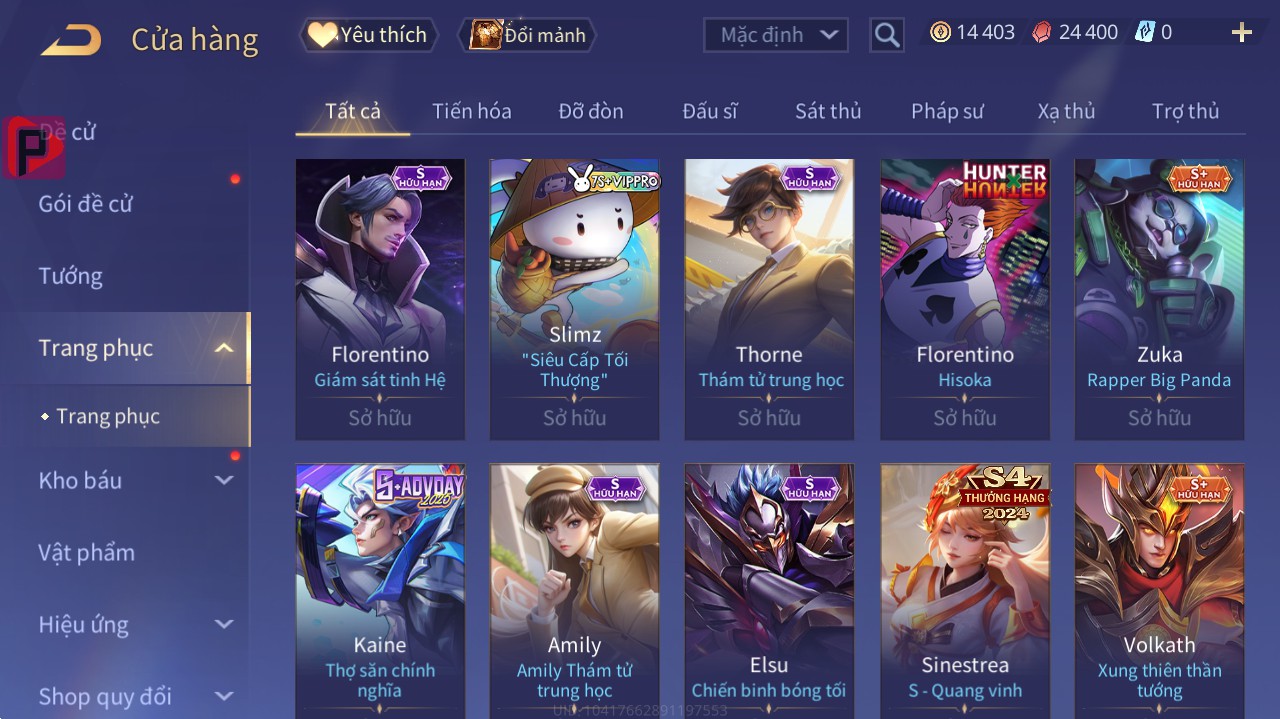Tap the blue voucher currency icon
1280x719 pixels.
1145,33
